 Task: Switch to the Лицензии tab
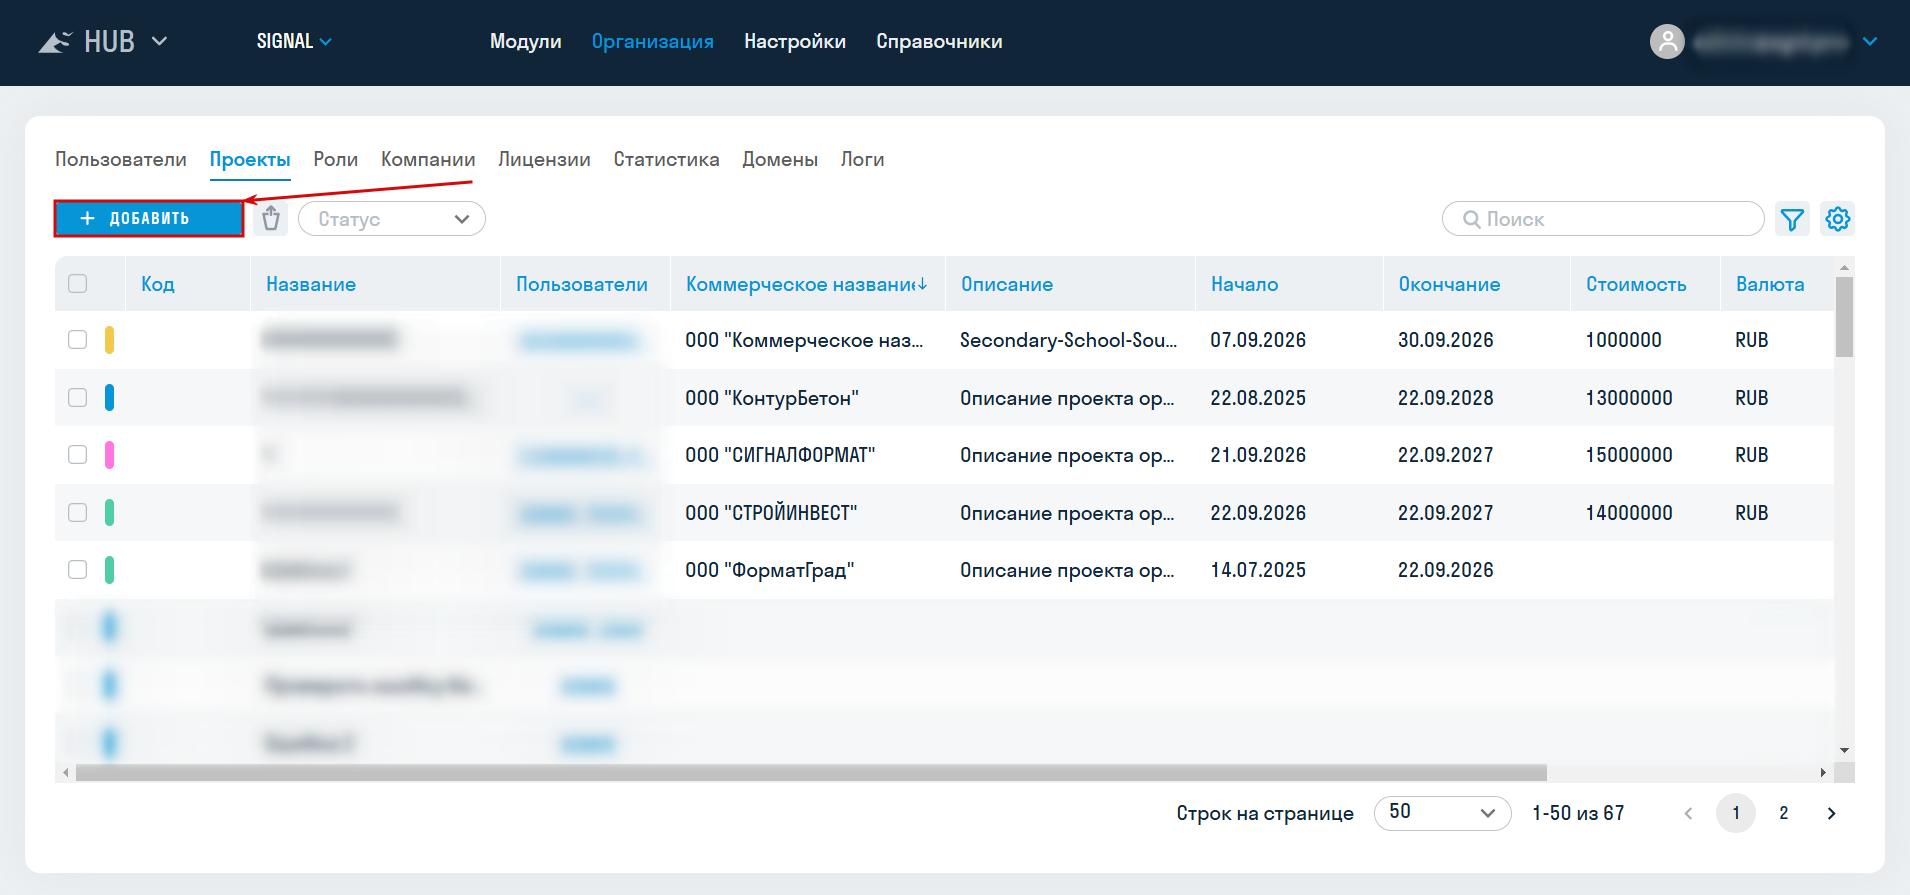click(544, 160)
